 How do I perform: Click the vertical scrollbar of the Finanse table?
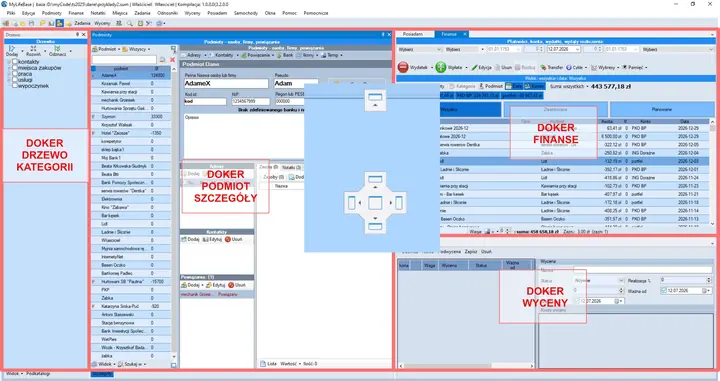pyautogui.click(x=712, y=172)
